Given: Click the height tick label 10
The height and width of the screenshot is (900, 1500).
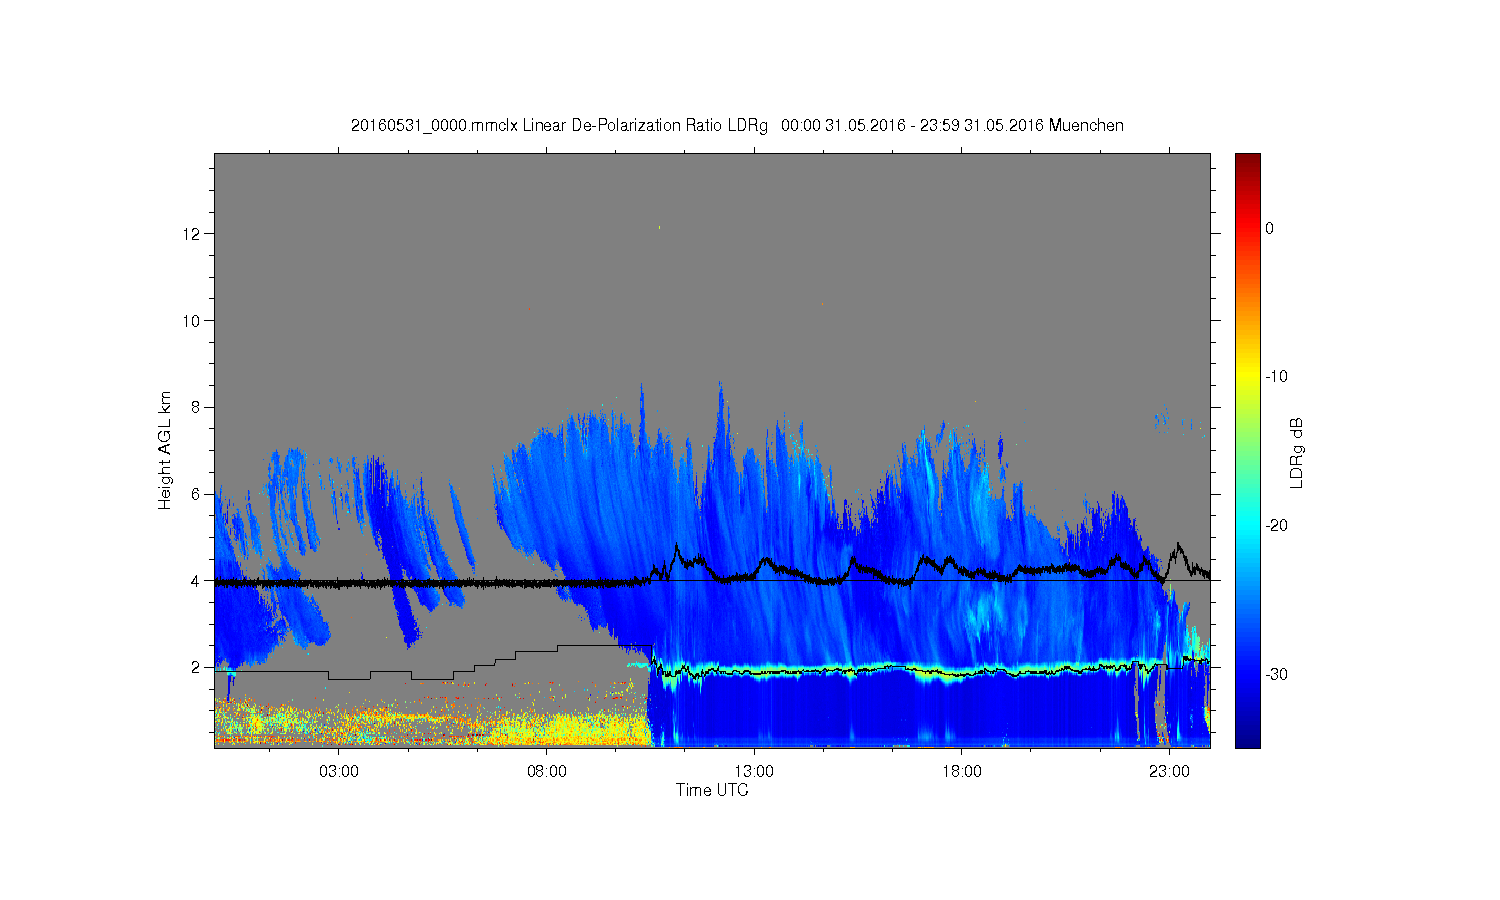Looking at the screenshot, I should [192, 321].
